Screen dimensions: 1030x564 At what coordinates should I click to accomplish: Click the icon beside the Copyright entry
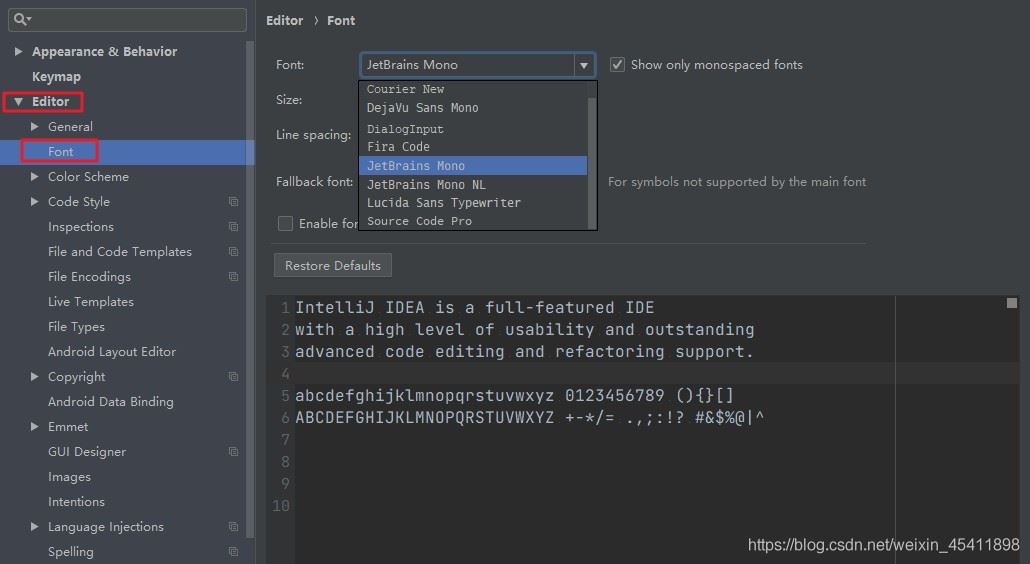[x=233, y=377]
